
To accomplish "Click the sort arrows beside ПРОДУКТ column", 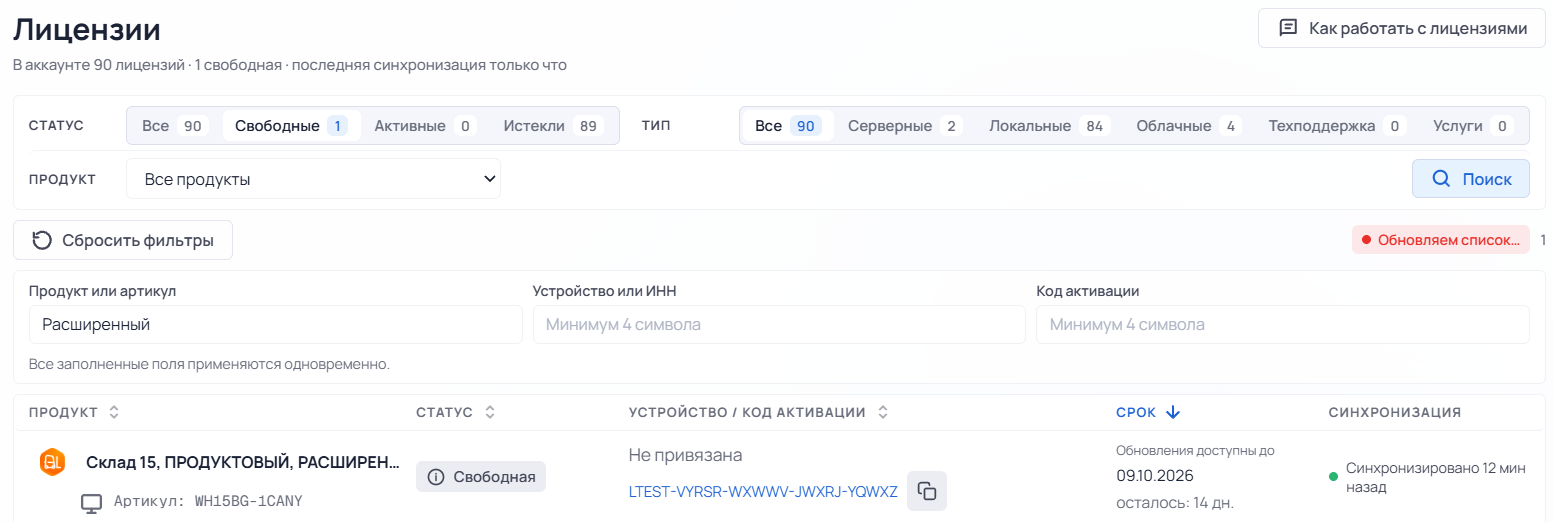I will pyautogui.click(x=114, y=412).
